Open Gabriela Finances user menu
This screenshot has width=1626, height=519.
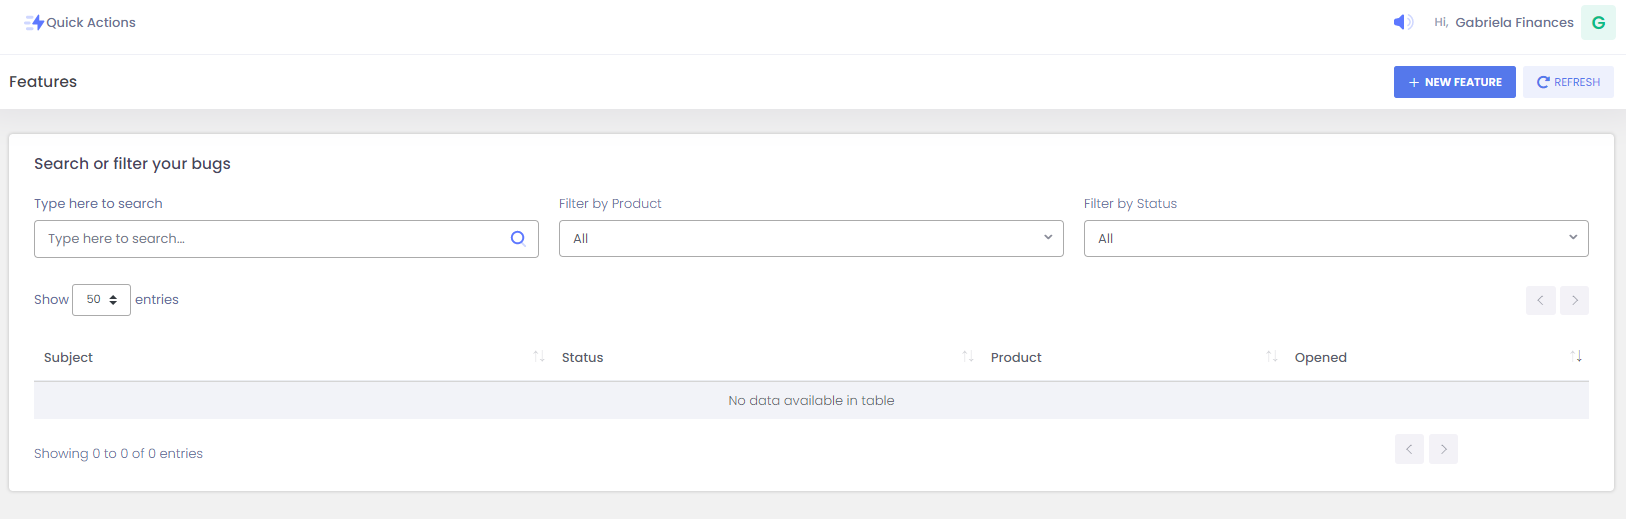click(1513, 22)
